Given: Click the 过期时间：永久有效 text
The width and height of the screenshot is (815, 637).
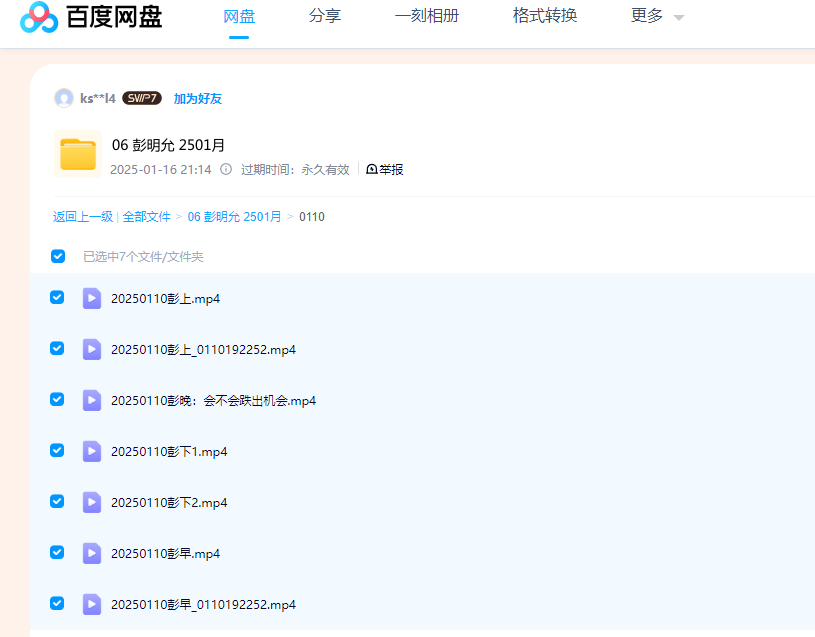Looking at the screenshot, I should [295, 169].
